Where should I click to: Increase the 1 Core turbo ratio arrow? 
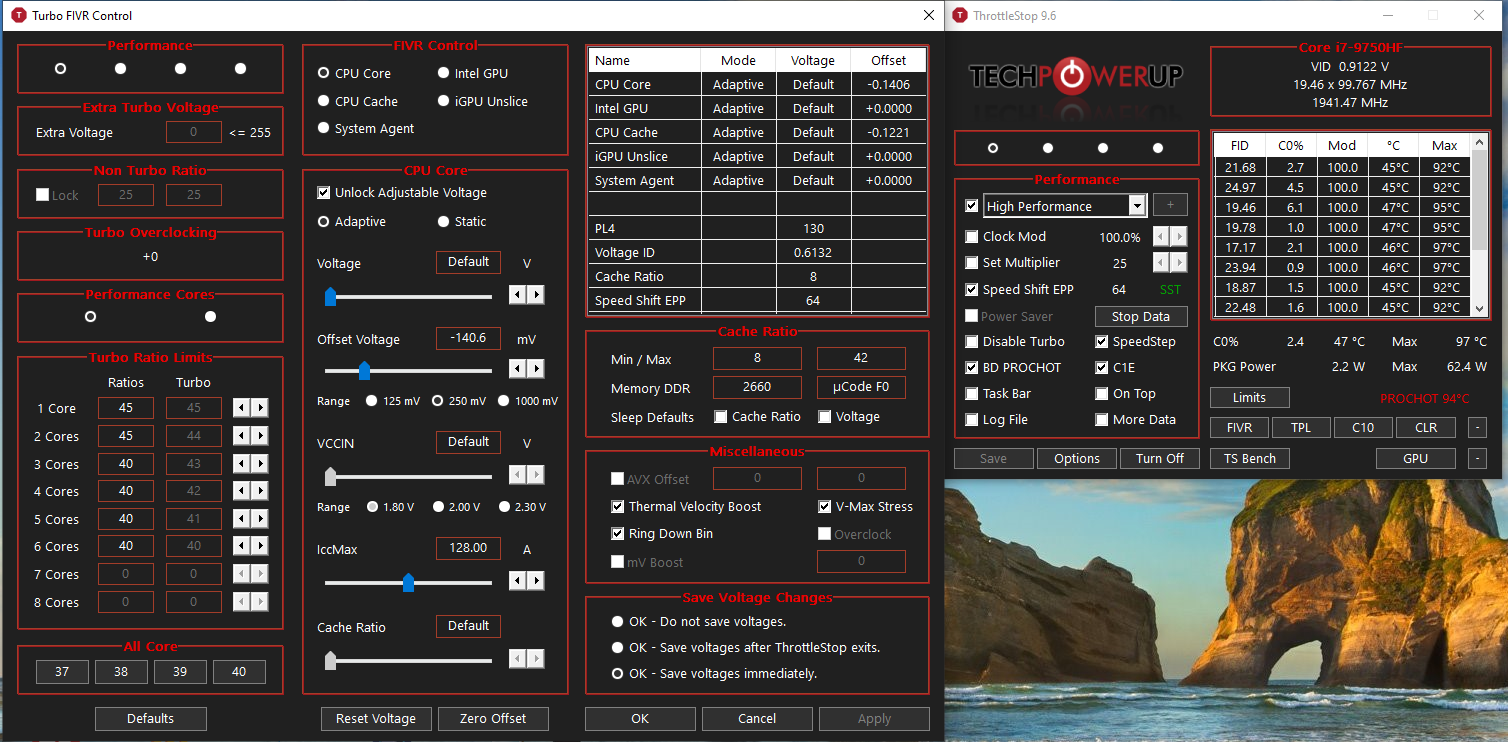pyautogui.click(x=260, y=408)
